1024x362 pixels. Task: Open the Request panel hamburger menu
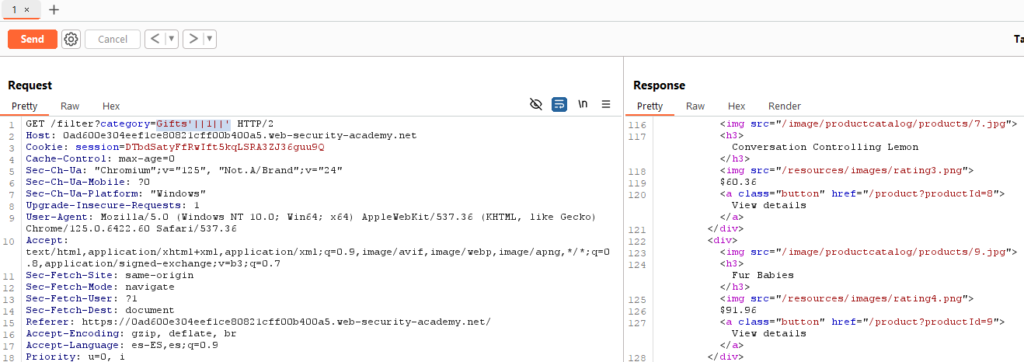click(x=606, y=104)
